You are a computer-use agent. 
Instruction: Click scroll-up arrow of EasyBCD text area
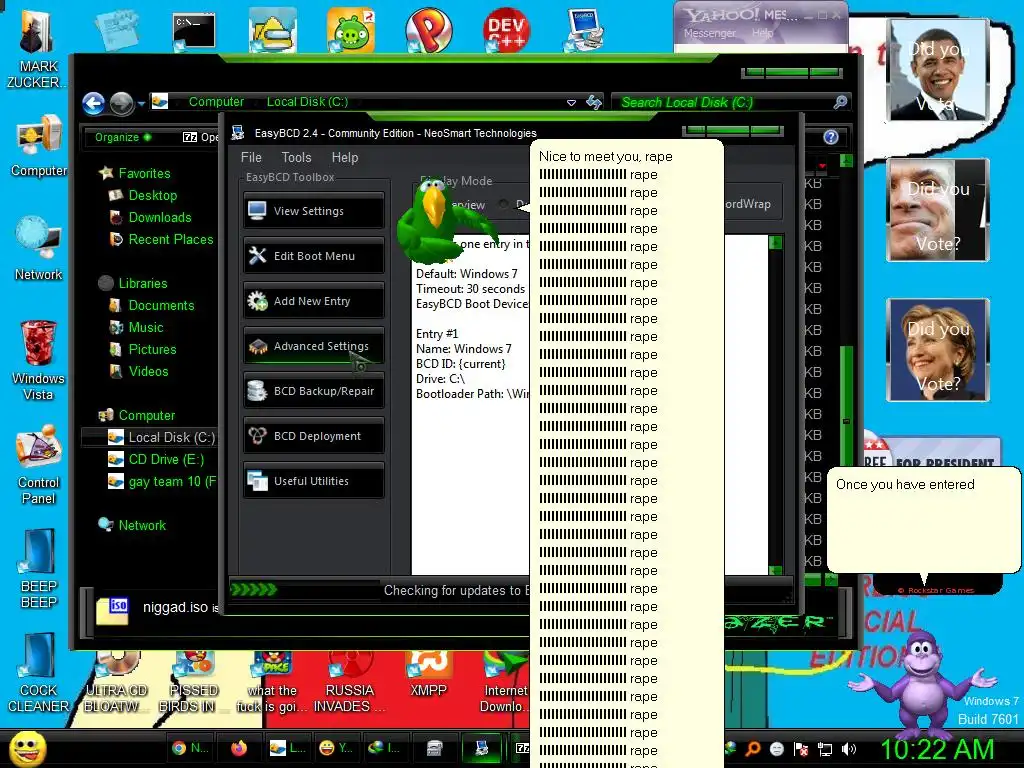click(776, 243)
